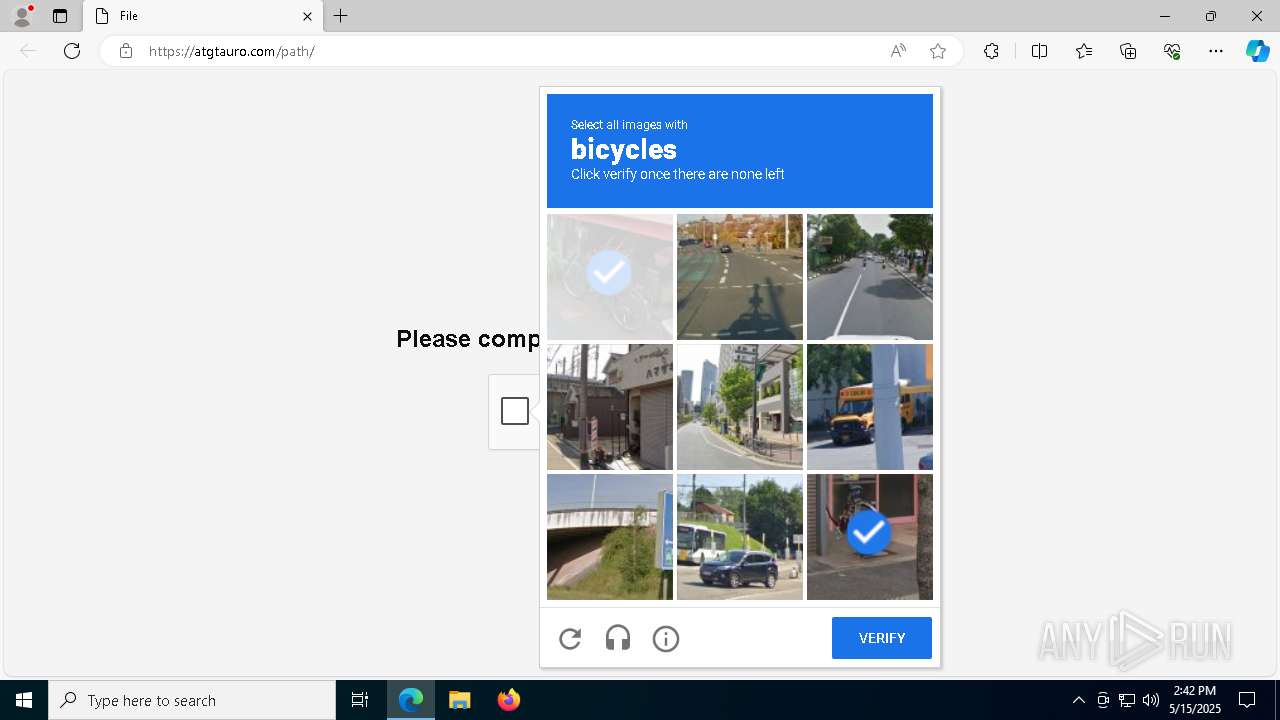The width and height of the screenshot is (1280, 720).
Task: Open a new tab
Action: [x=341, y=16]
